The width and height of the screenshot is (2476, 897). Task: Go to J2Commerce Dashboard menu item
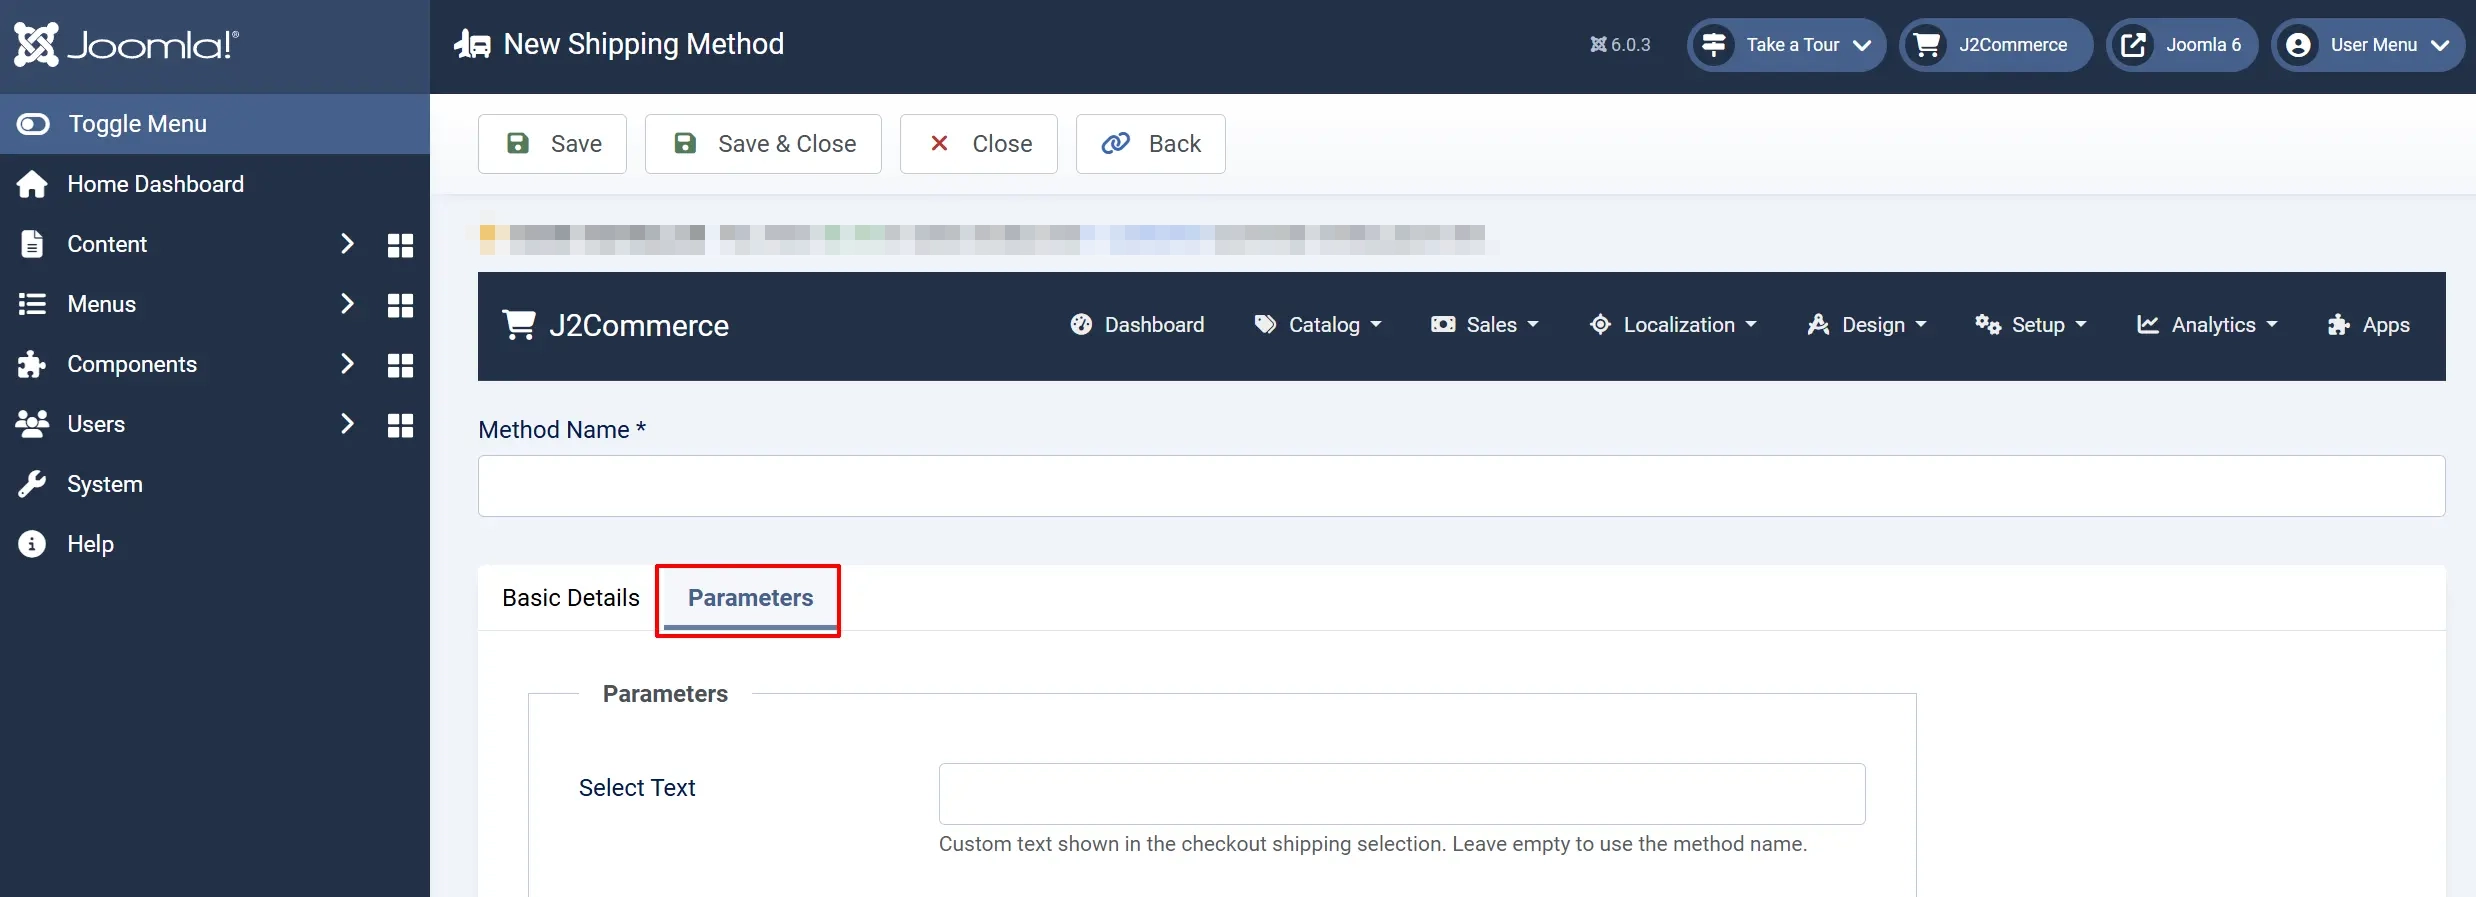click(x=1137, y=325)
